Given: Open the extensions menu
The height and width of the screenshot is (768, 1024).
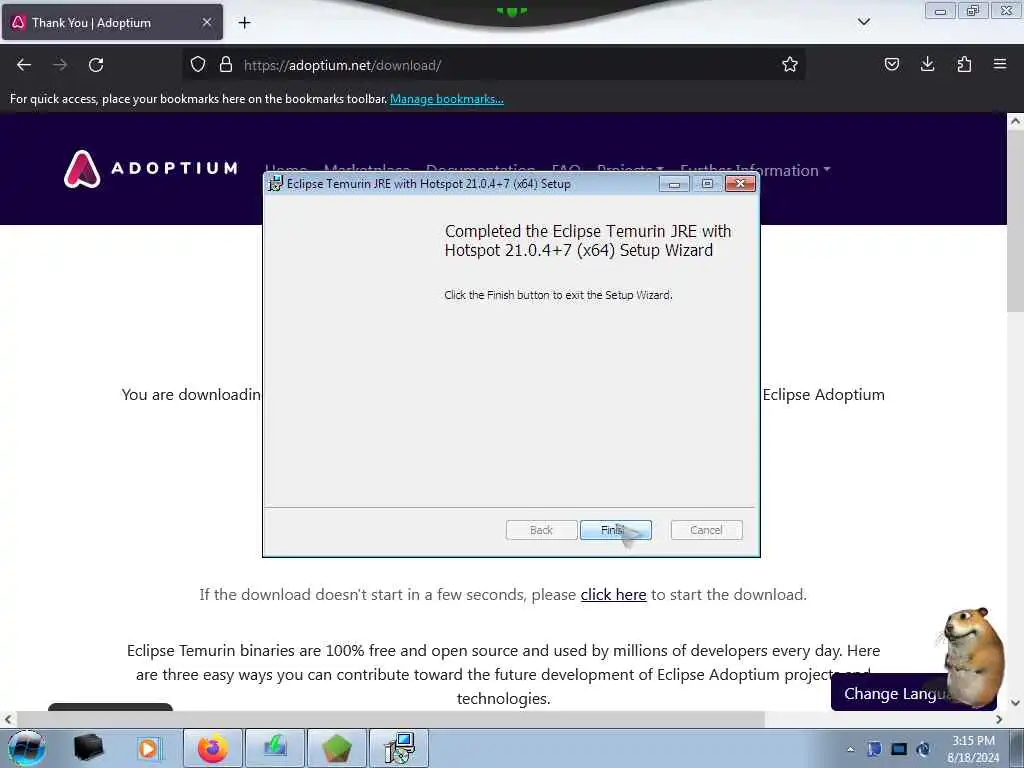Looking at the screenshot, I should pos(964,65).
